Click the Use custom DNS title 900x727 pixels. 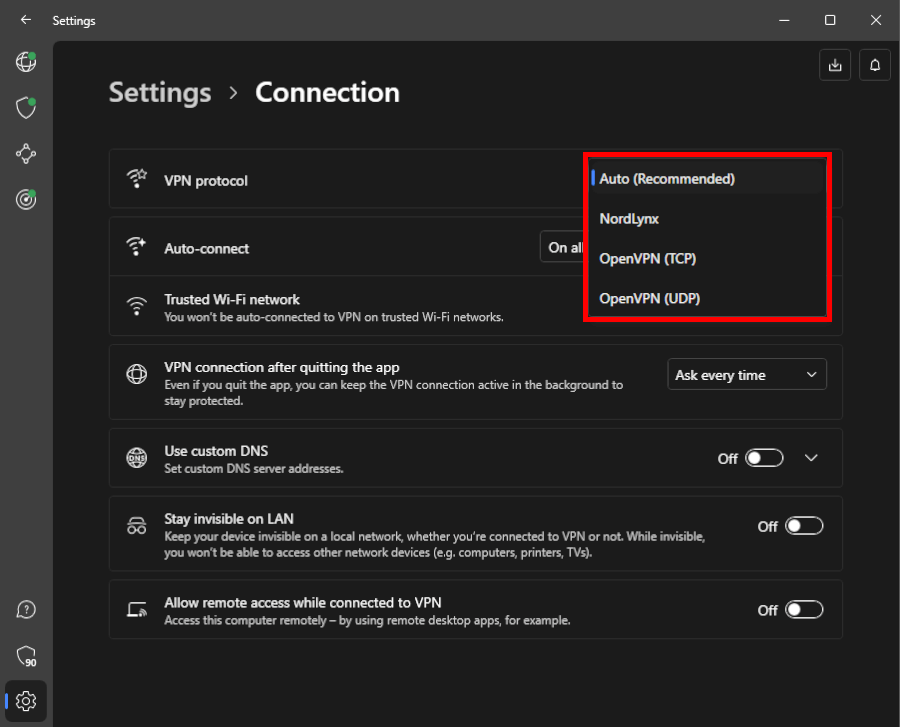coord(216,451)
